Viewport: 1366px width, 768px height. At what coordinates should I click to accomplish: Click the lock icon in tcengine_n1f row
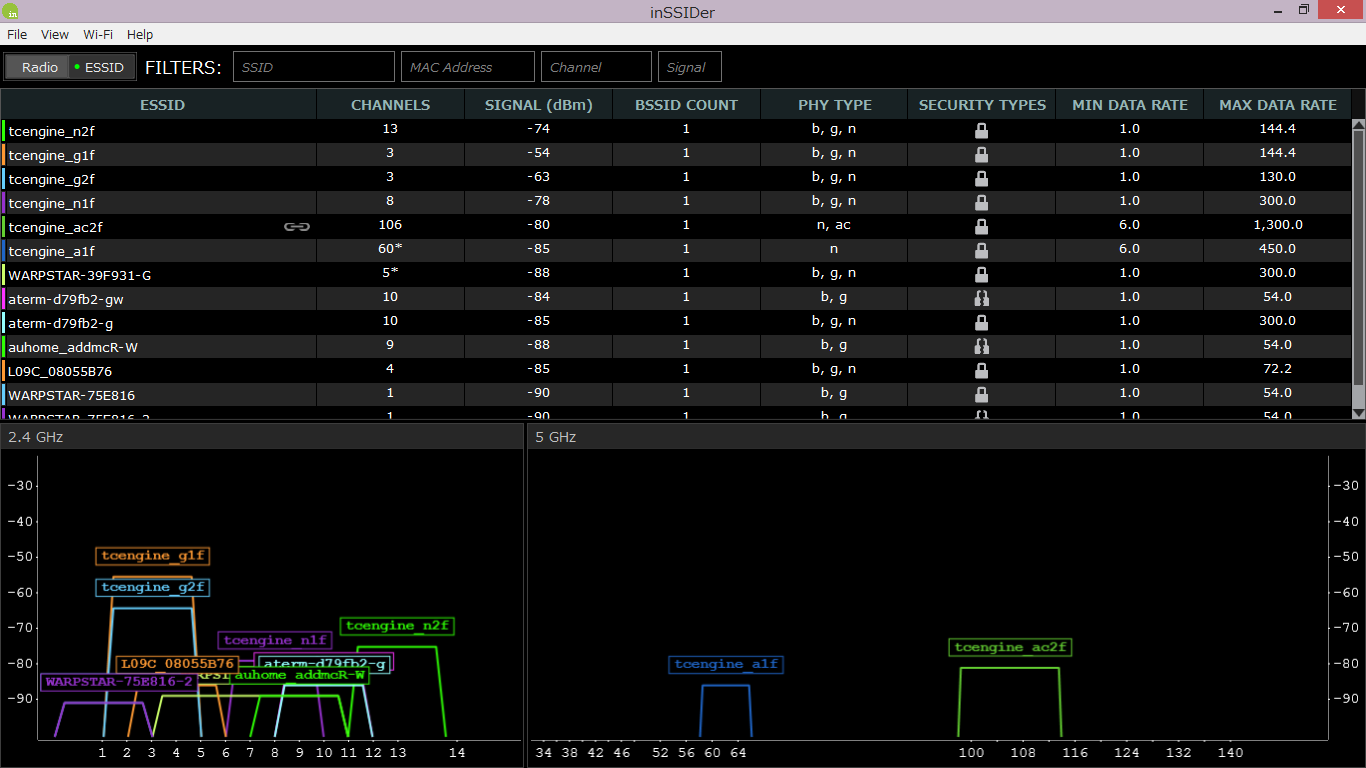point(982,202)
